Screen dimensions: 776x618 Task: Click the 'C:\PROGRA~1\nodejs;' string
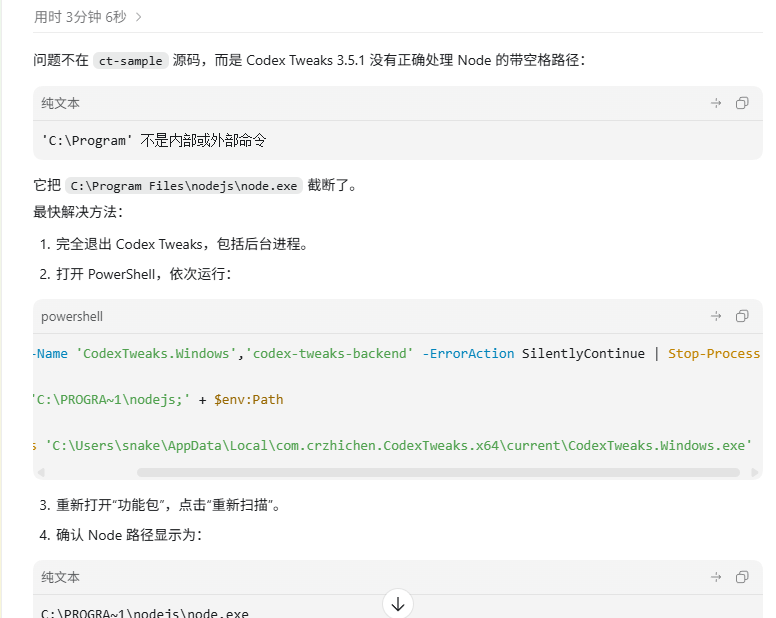[111, 399]
